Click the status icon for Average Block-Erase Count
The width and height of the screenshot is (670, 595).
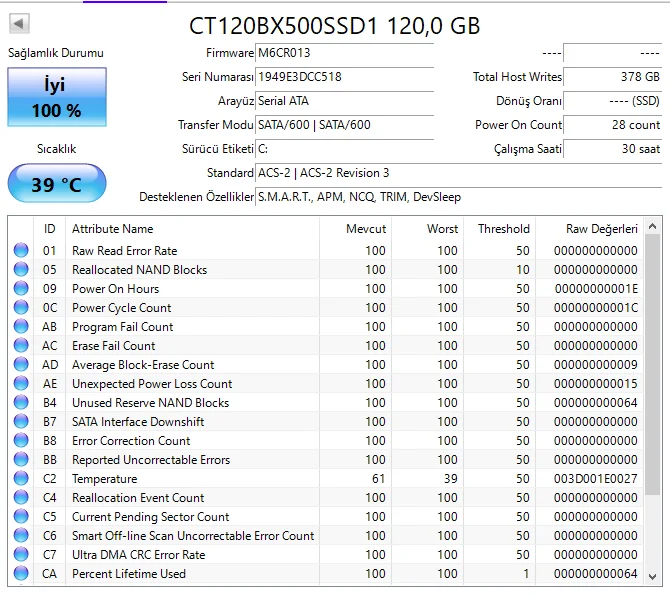21,365
